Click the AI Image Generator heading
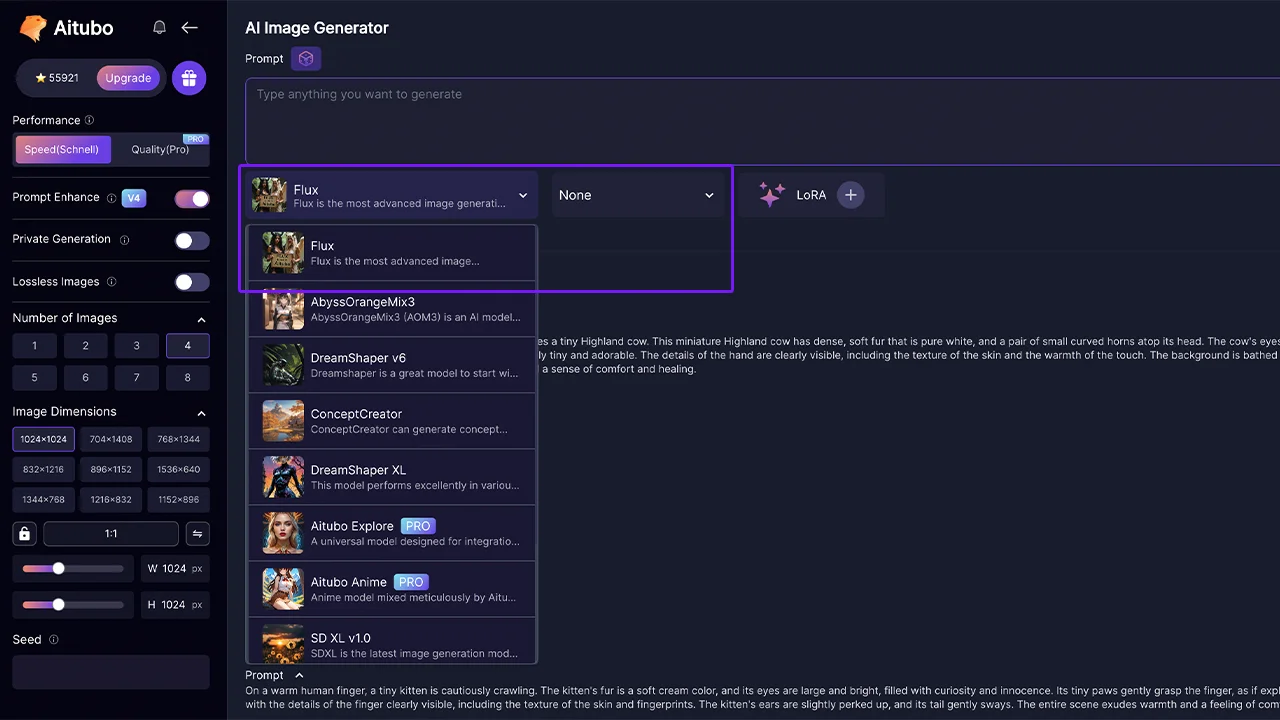Viewport: 1280px width, 720px height. [x=317, y=28]
